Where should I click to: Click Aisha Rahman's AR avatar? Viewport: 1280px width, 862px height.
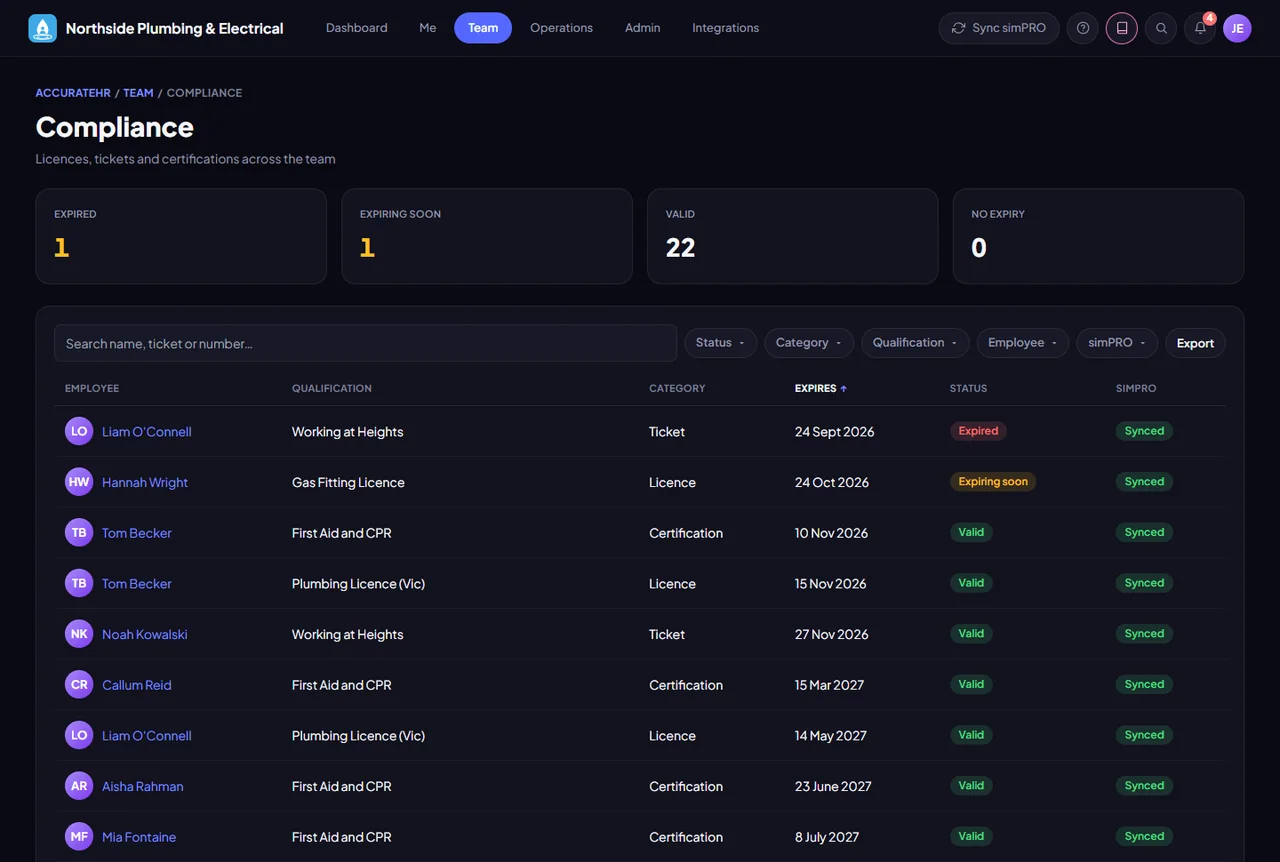[x=79, y=786]
